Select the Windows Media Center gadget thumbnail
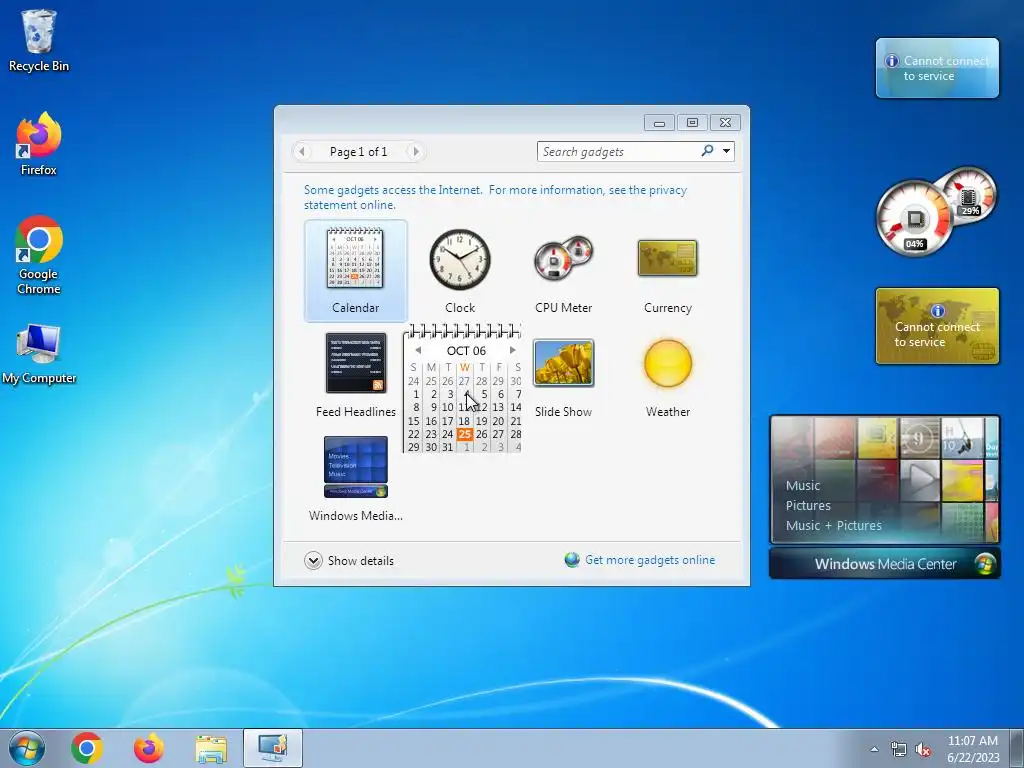This screenshot has height=768, width=1024. [x=356, y=467]
